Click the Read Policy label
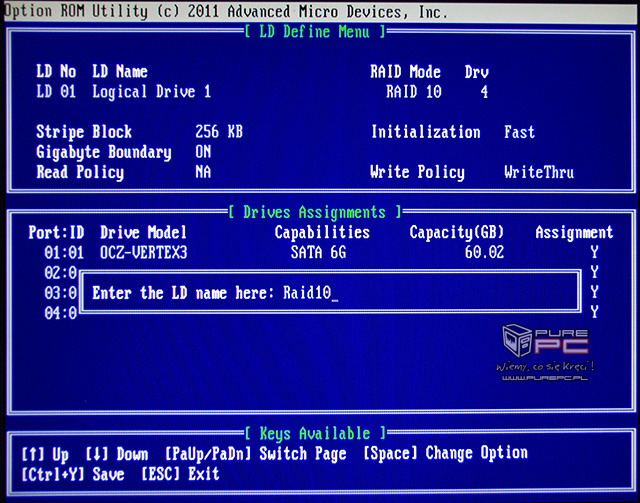The width and height of the screenshot is (640, 503). [80, 173]
